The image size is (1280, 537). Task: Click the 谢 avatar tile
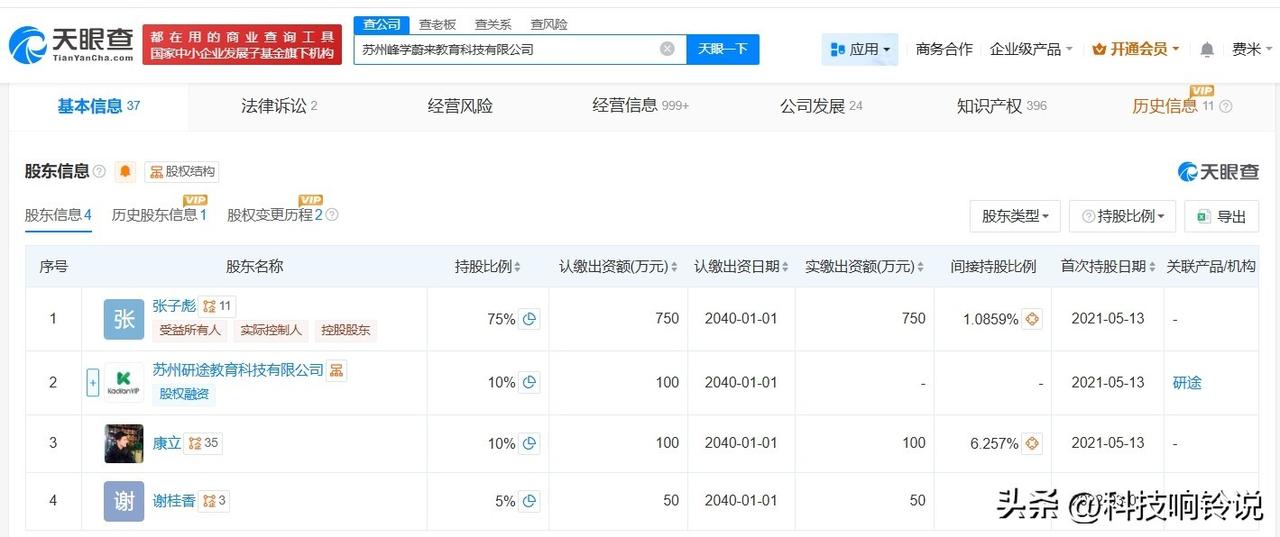(124, 501)
